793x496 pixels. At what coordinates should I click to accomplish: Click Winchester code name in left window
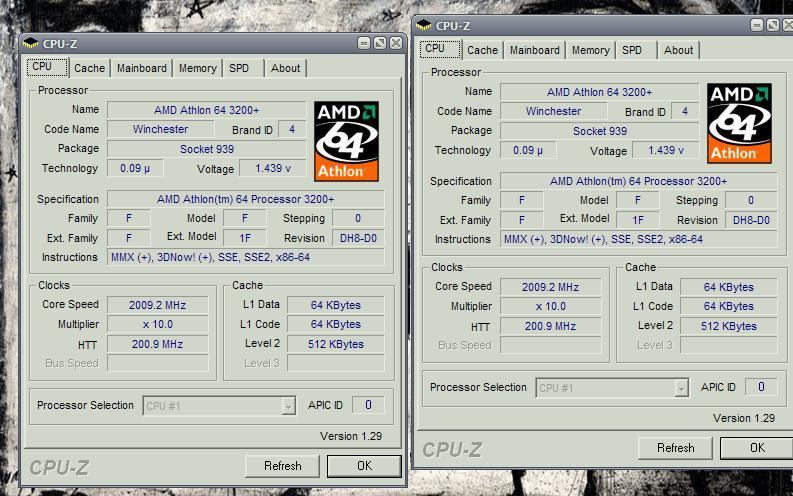tap(160, 129)
